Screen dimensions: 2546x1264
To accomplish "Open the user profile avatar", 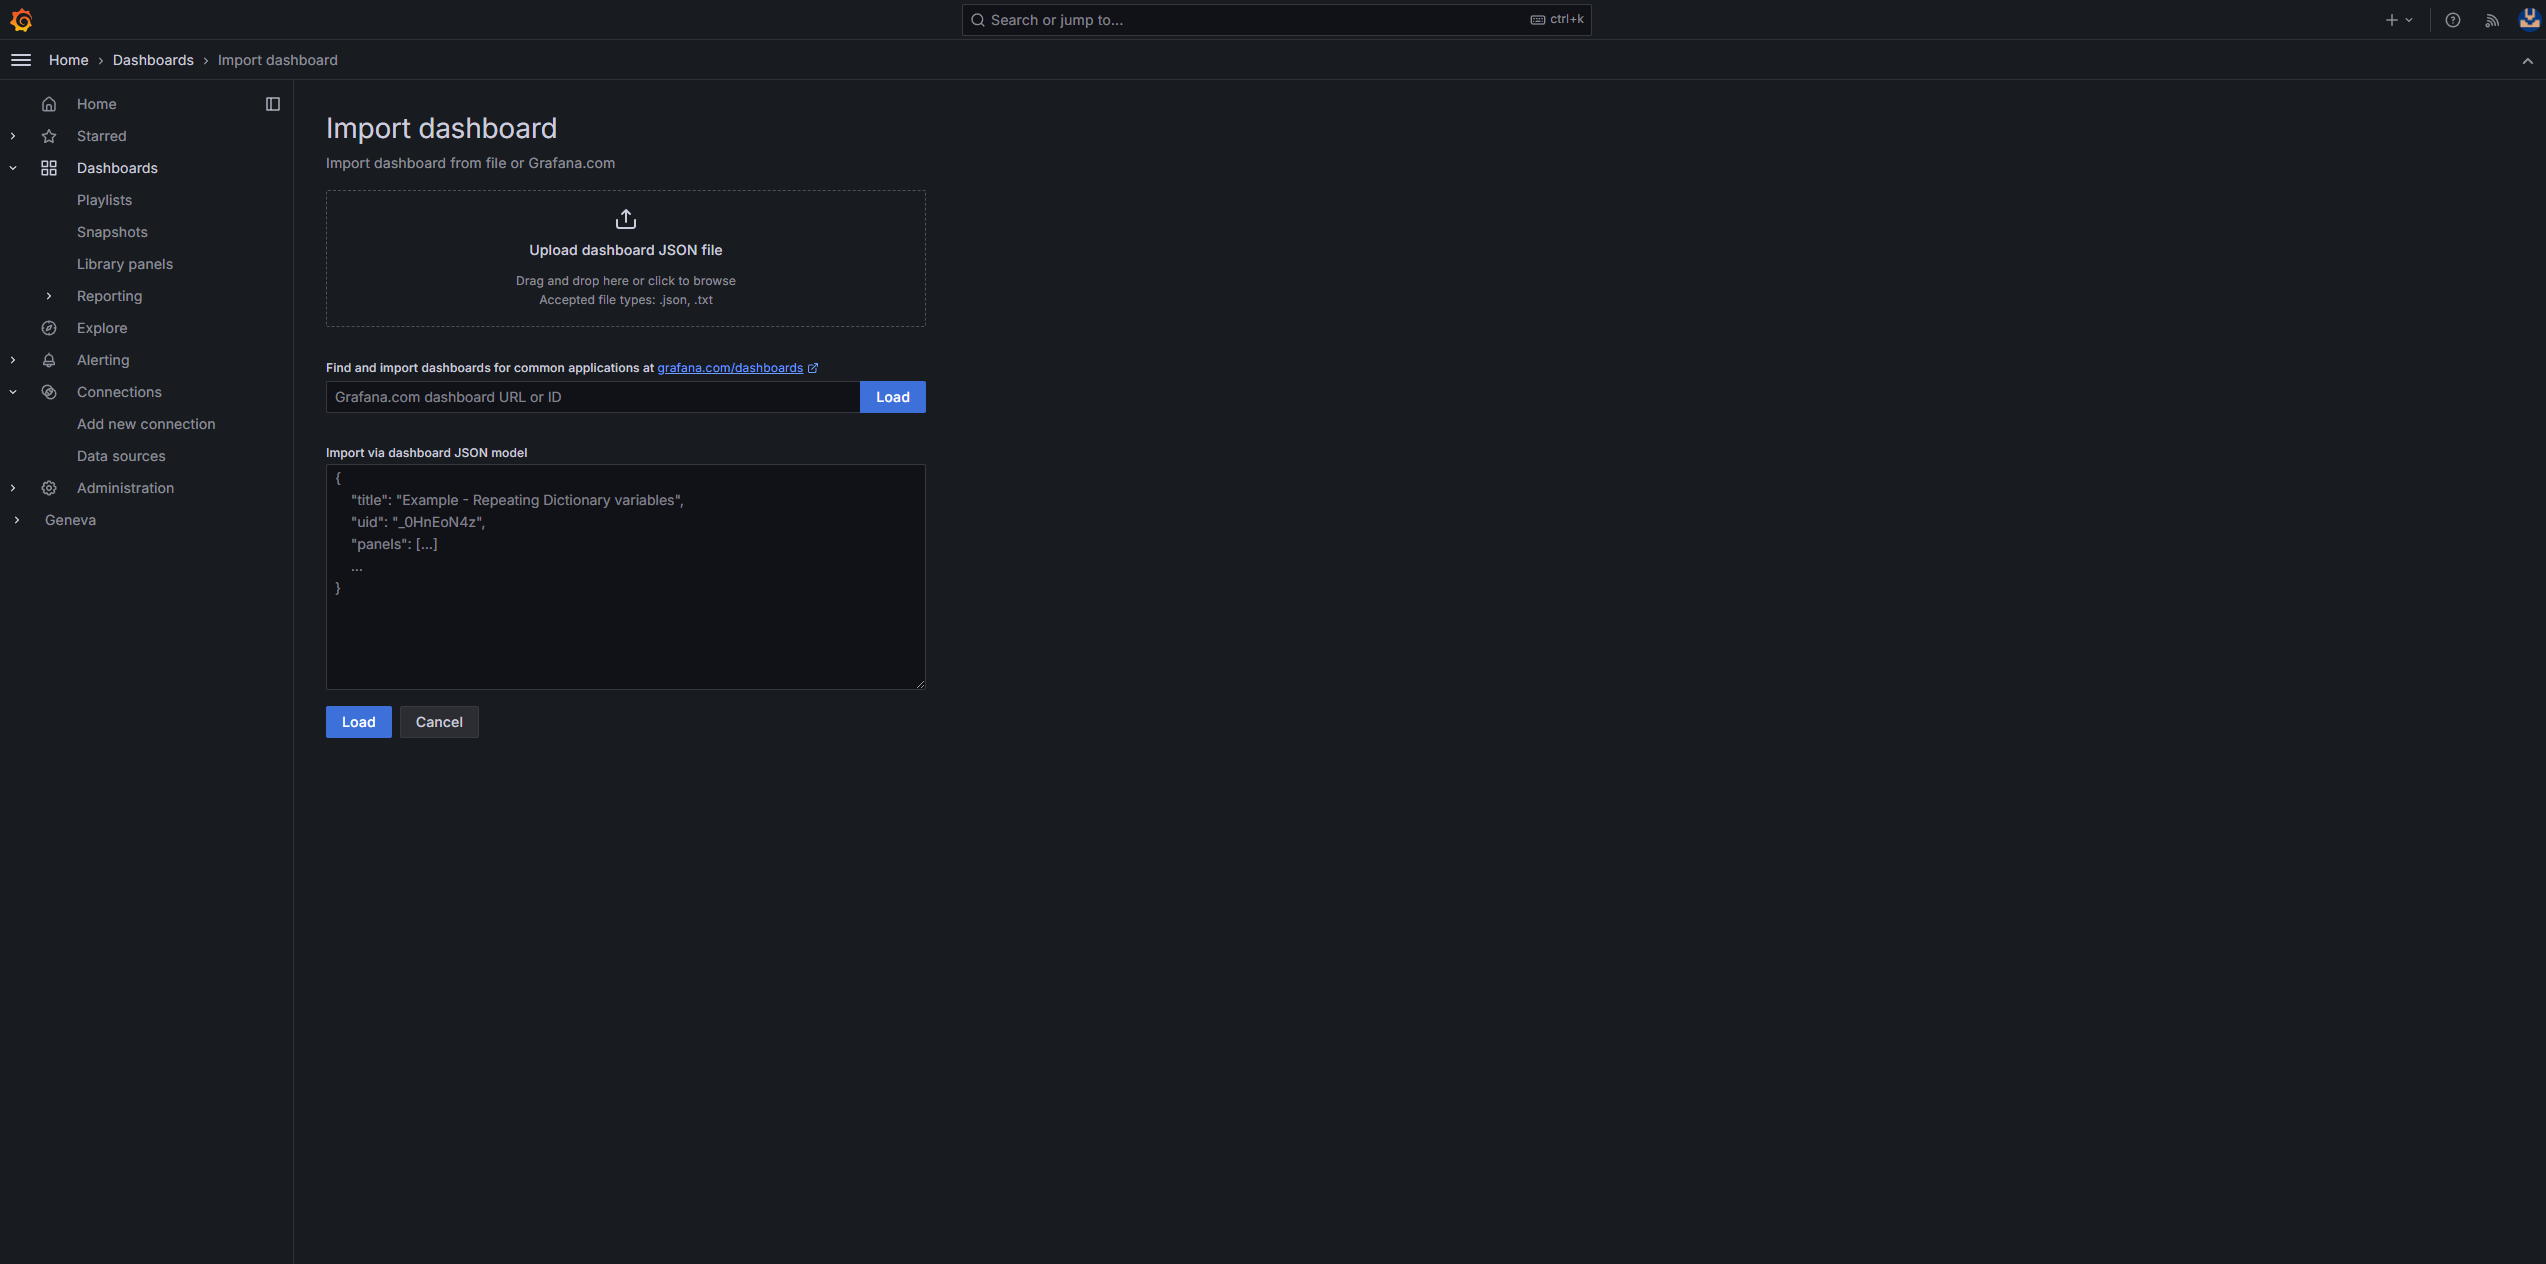I will coord(2529,20).
